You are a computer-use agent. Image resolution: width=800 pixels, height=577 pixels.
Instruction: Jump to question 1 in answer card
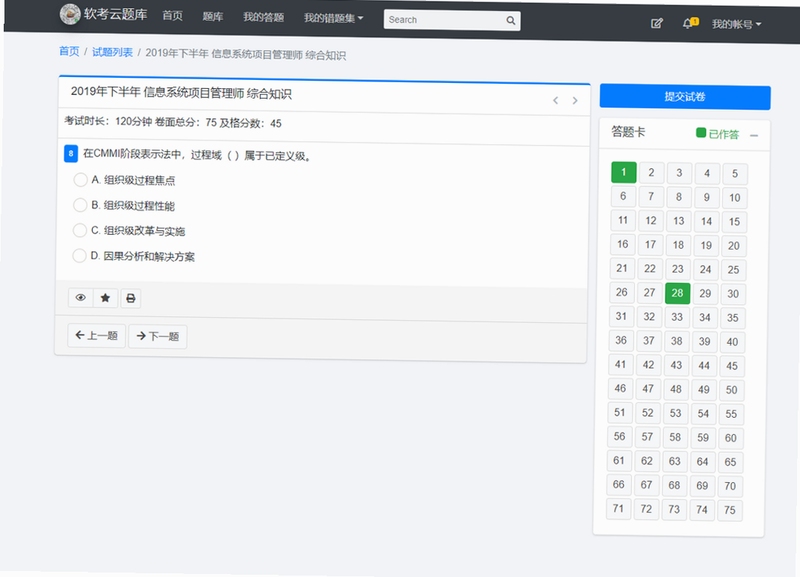tap(623, 172)
